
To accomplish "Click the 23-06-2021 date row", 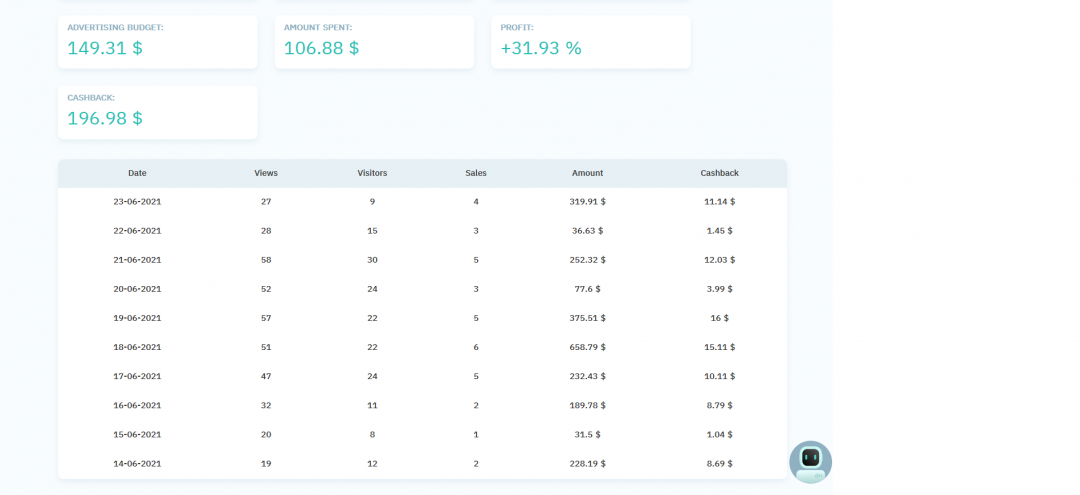I will 137,202.
